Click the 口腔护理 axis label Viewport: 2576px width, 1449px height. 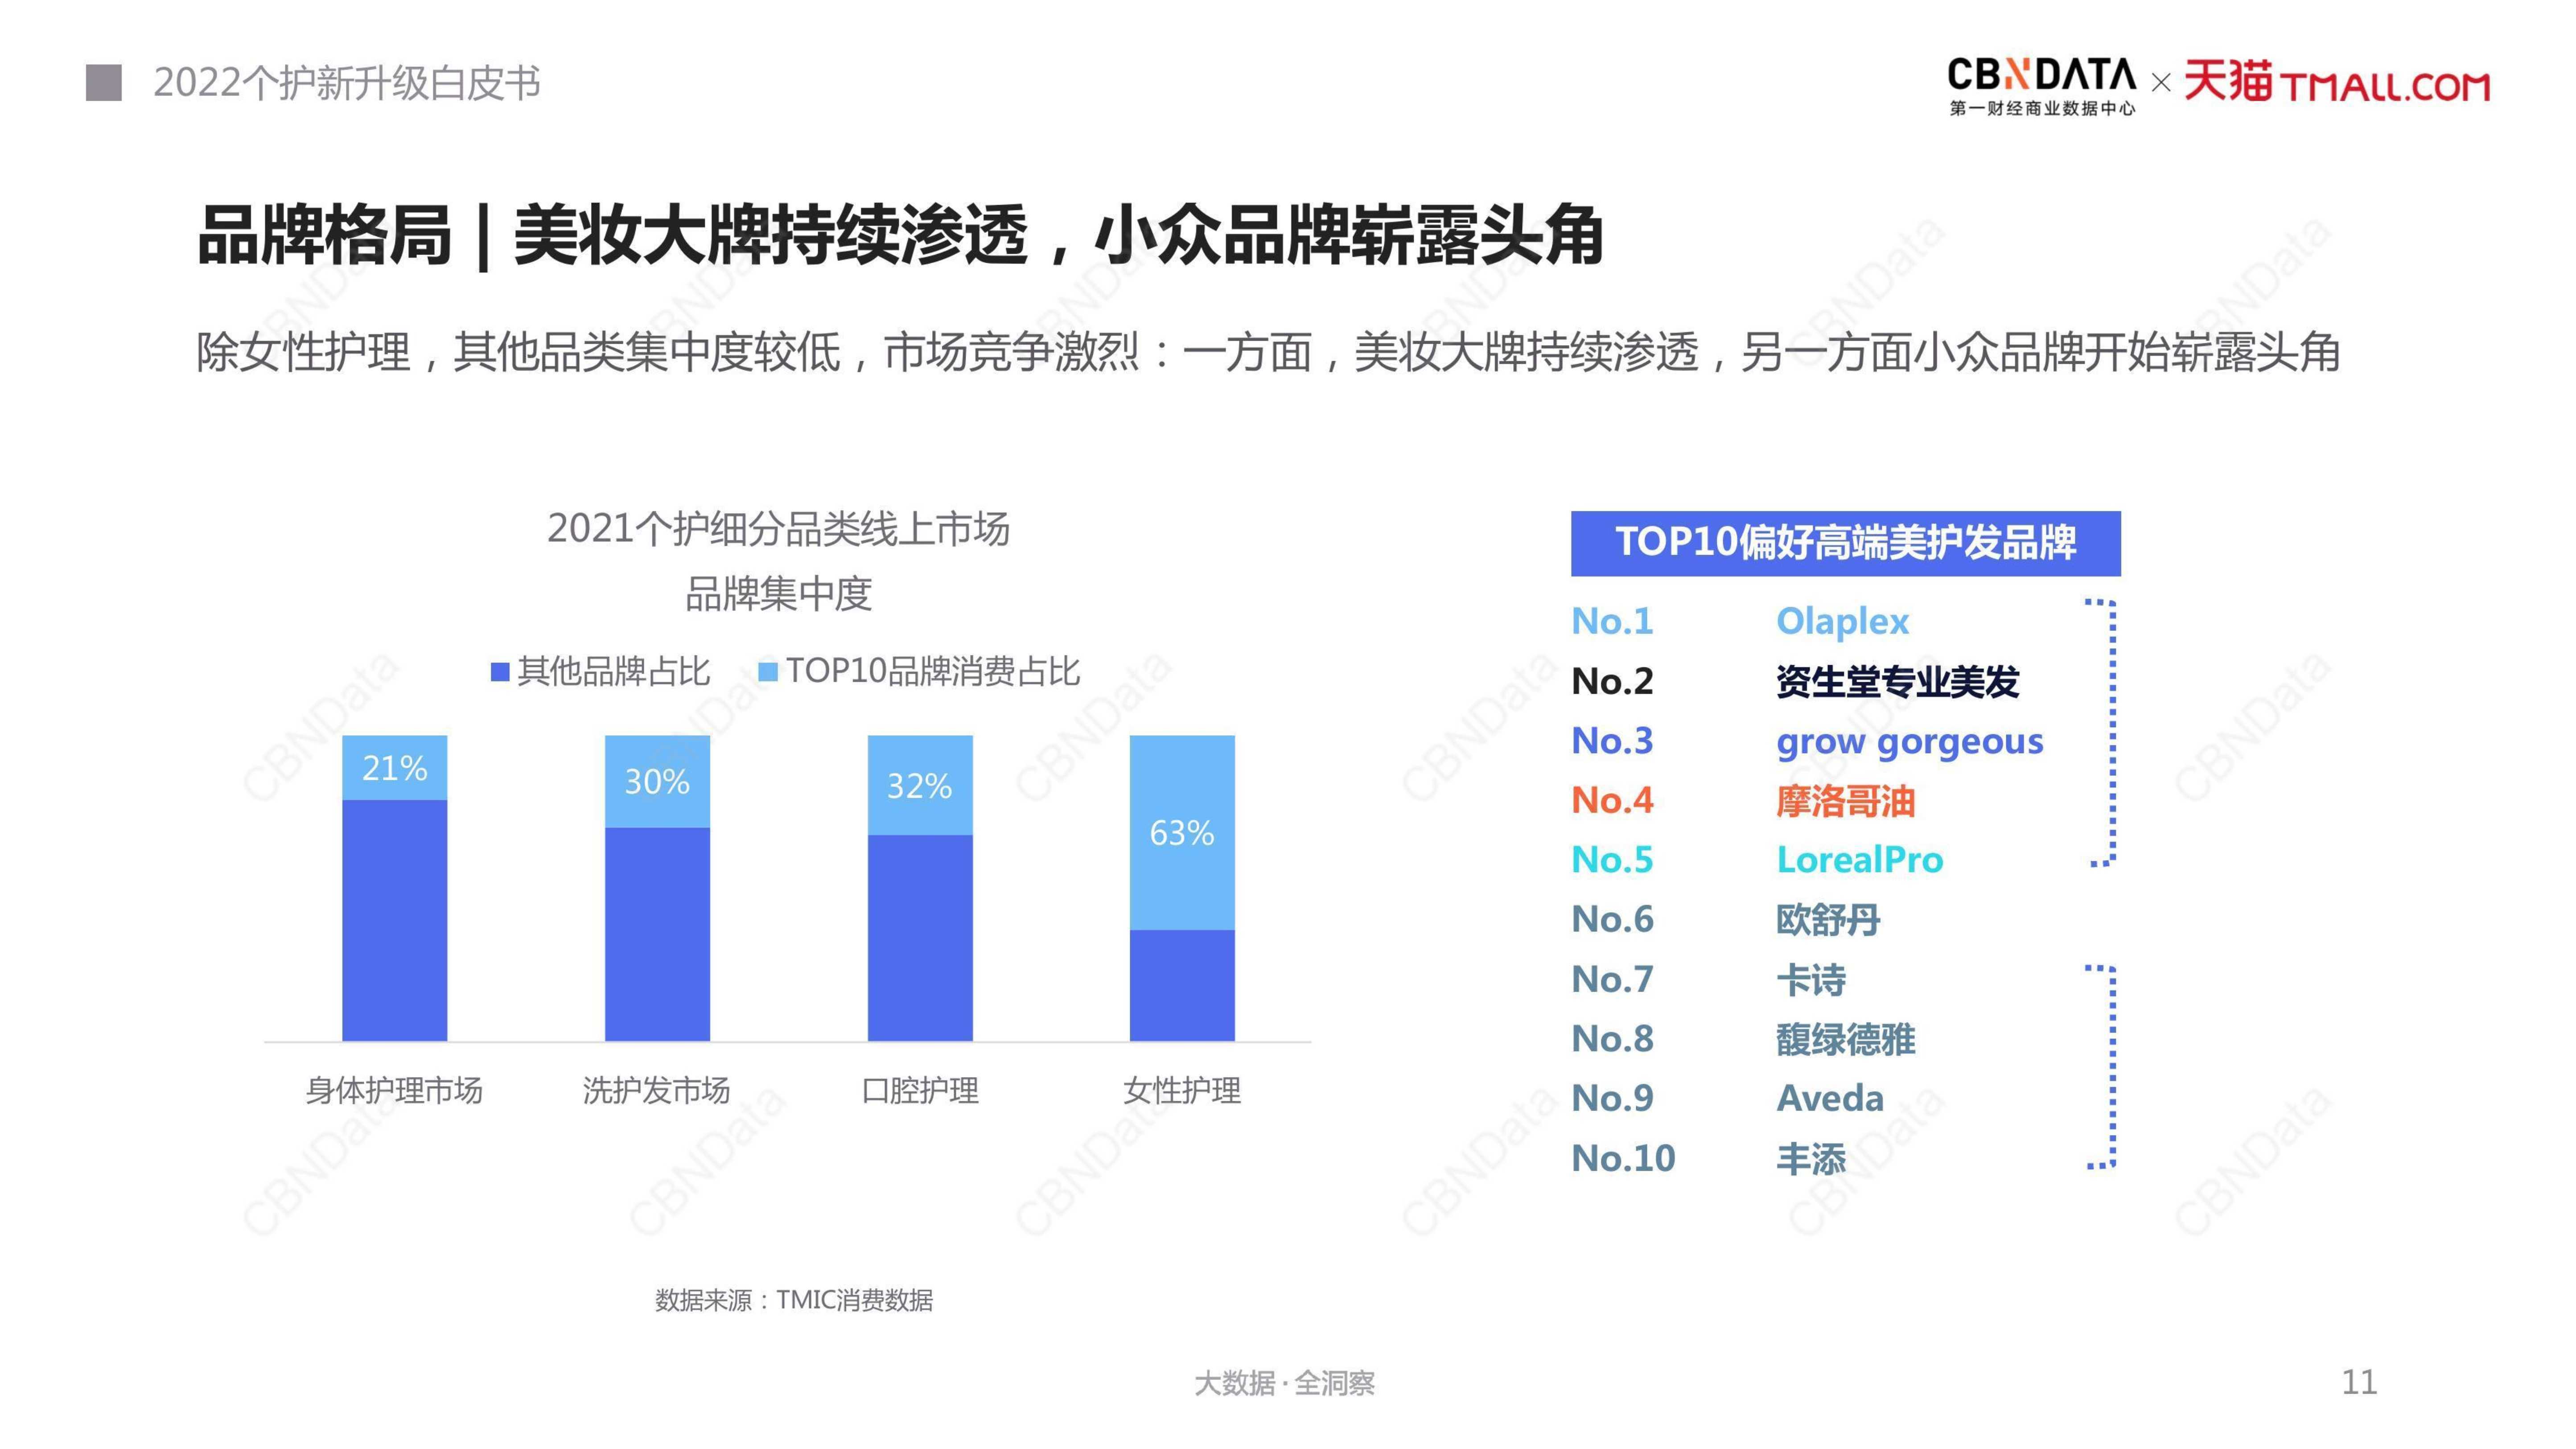click(x=920, y=1090)
